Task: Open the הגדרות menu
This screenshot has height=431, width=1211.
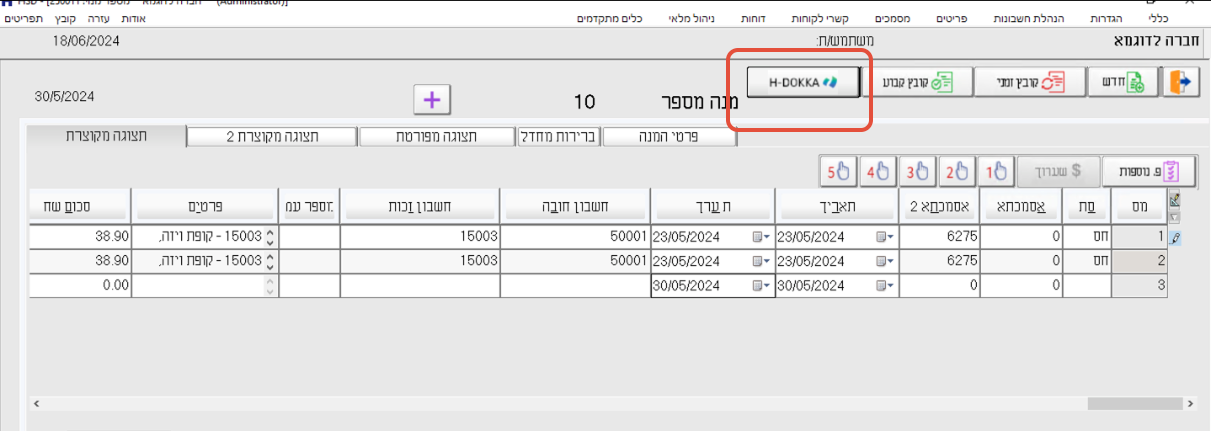Action: [1104, 19]
